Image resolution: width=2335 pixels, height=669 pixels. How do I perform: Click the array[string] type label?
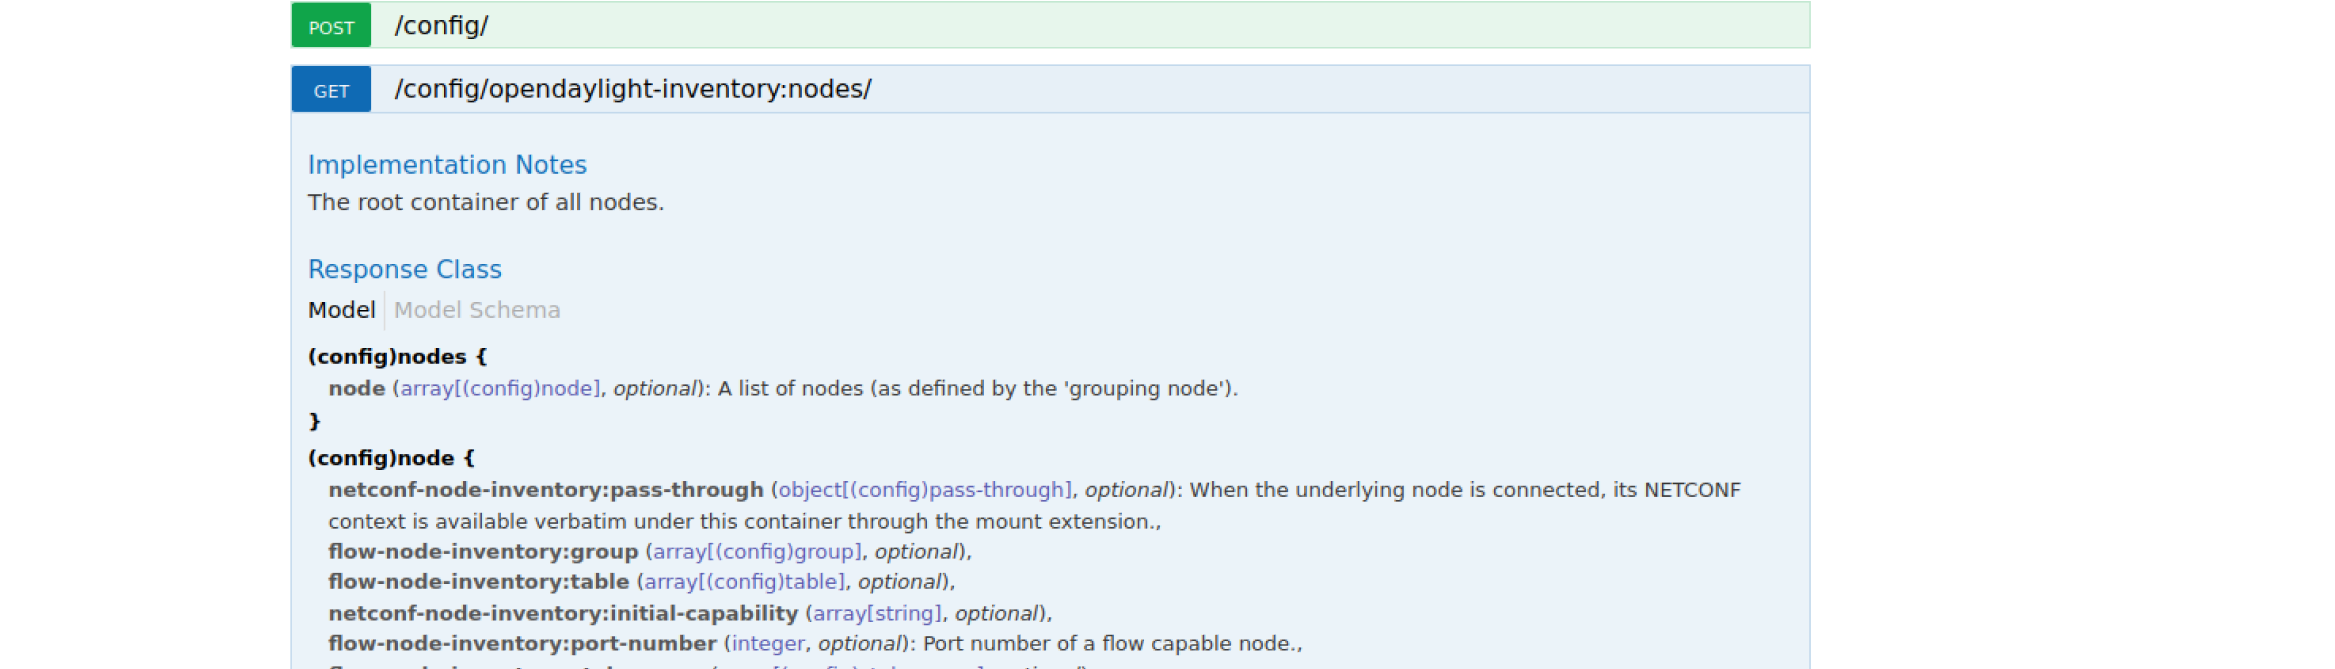[x=877, y=613]
